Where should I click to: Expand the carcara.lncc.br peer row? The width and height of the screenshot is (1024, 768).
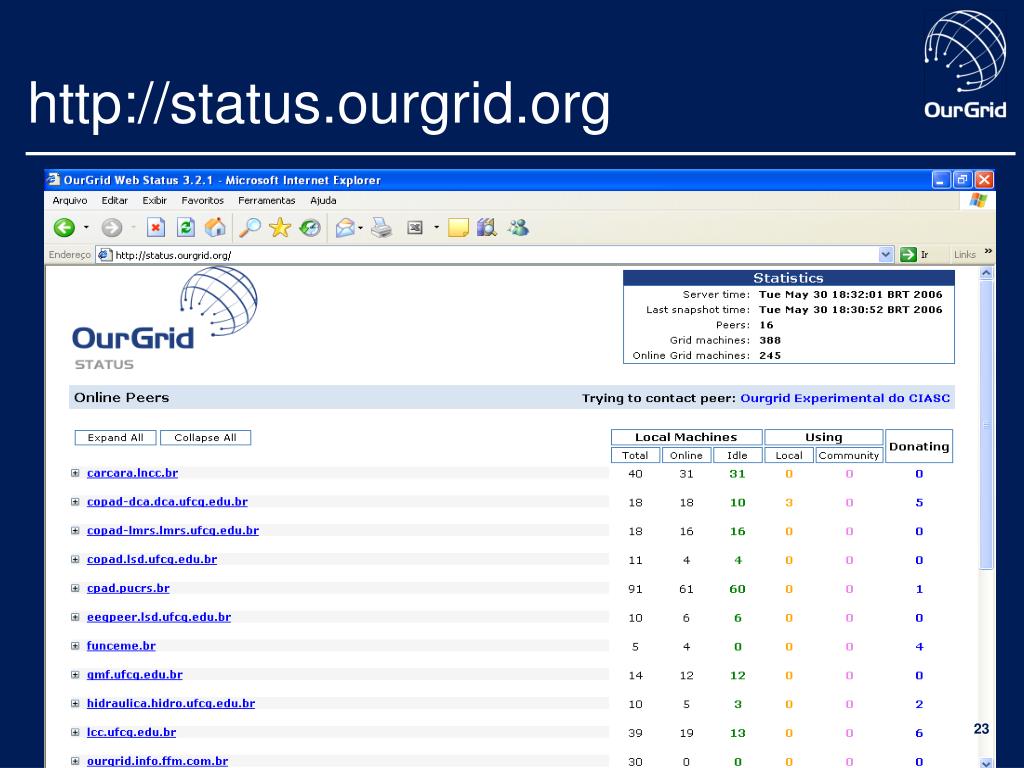[x=75, y=473]
